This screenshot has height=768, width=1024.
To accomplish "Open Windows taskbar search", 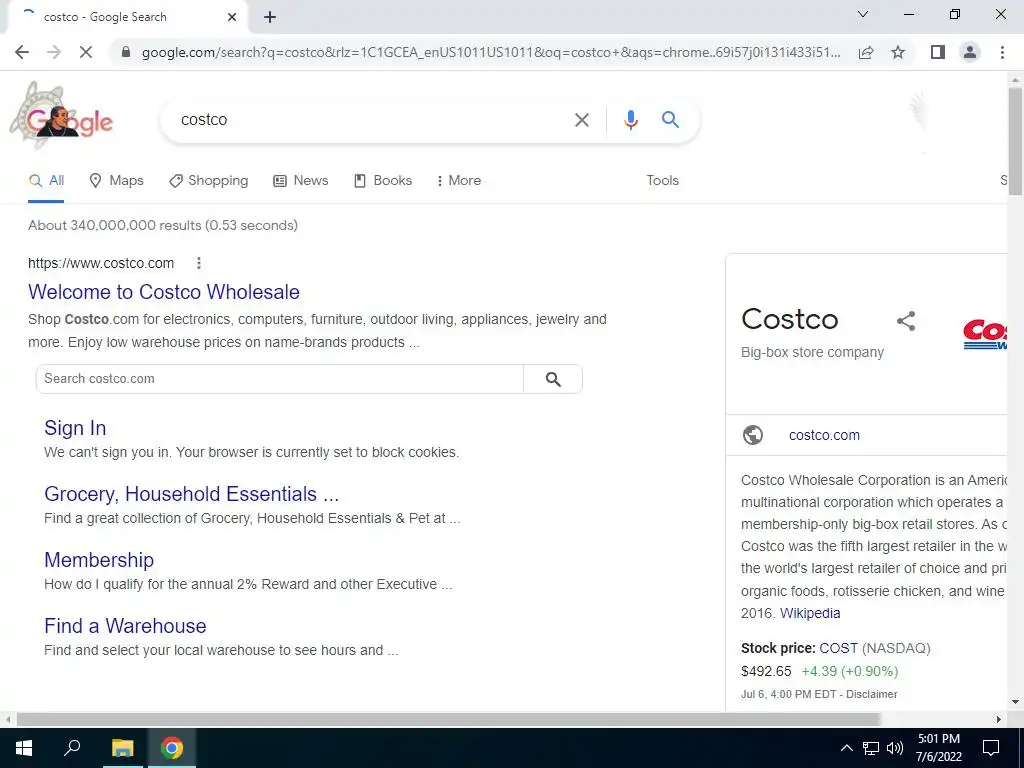I will pos(72,748).
